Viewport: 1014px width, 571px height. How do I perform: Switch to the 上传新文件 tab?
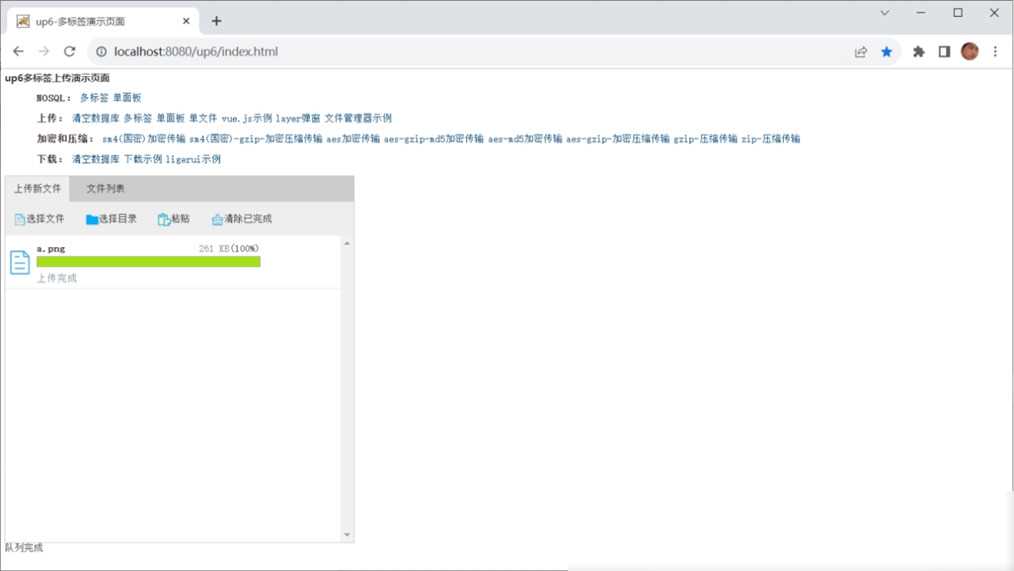pos(38,188)
